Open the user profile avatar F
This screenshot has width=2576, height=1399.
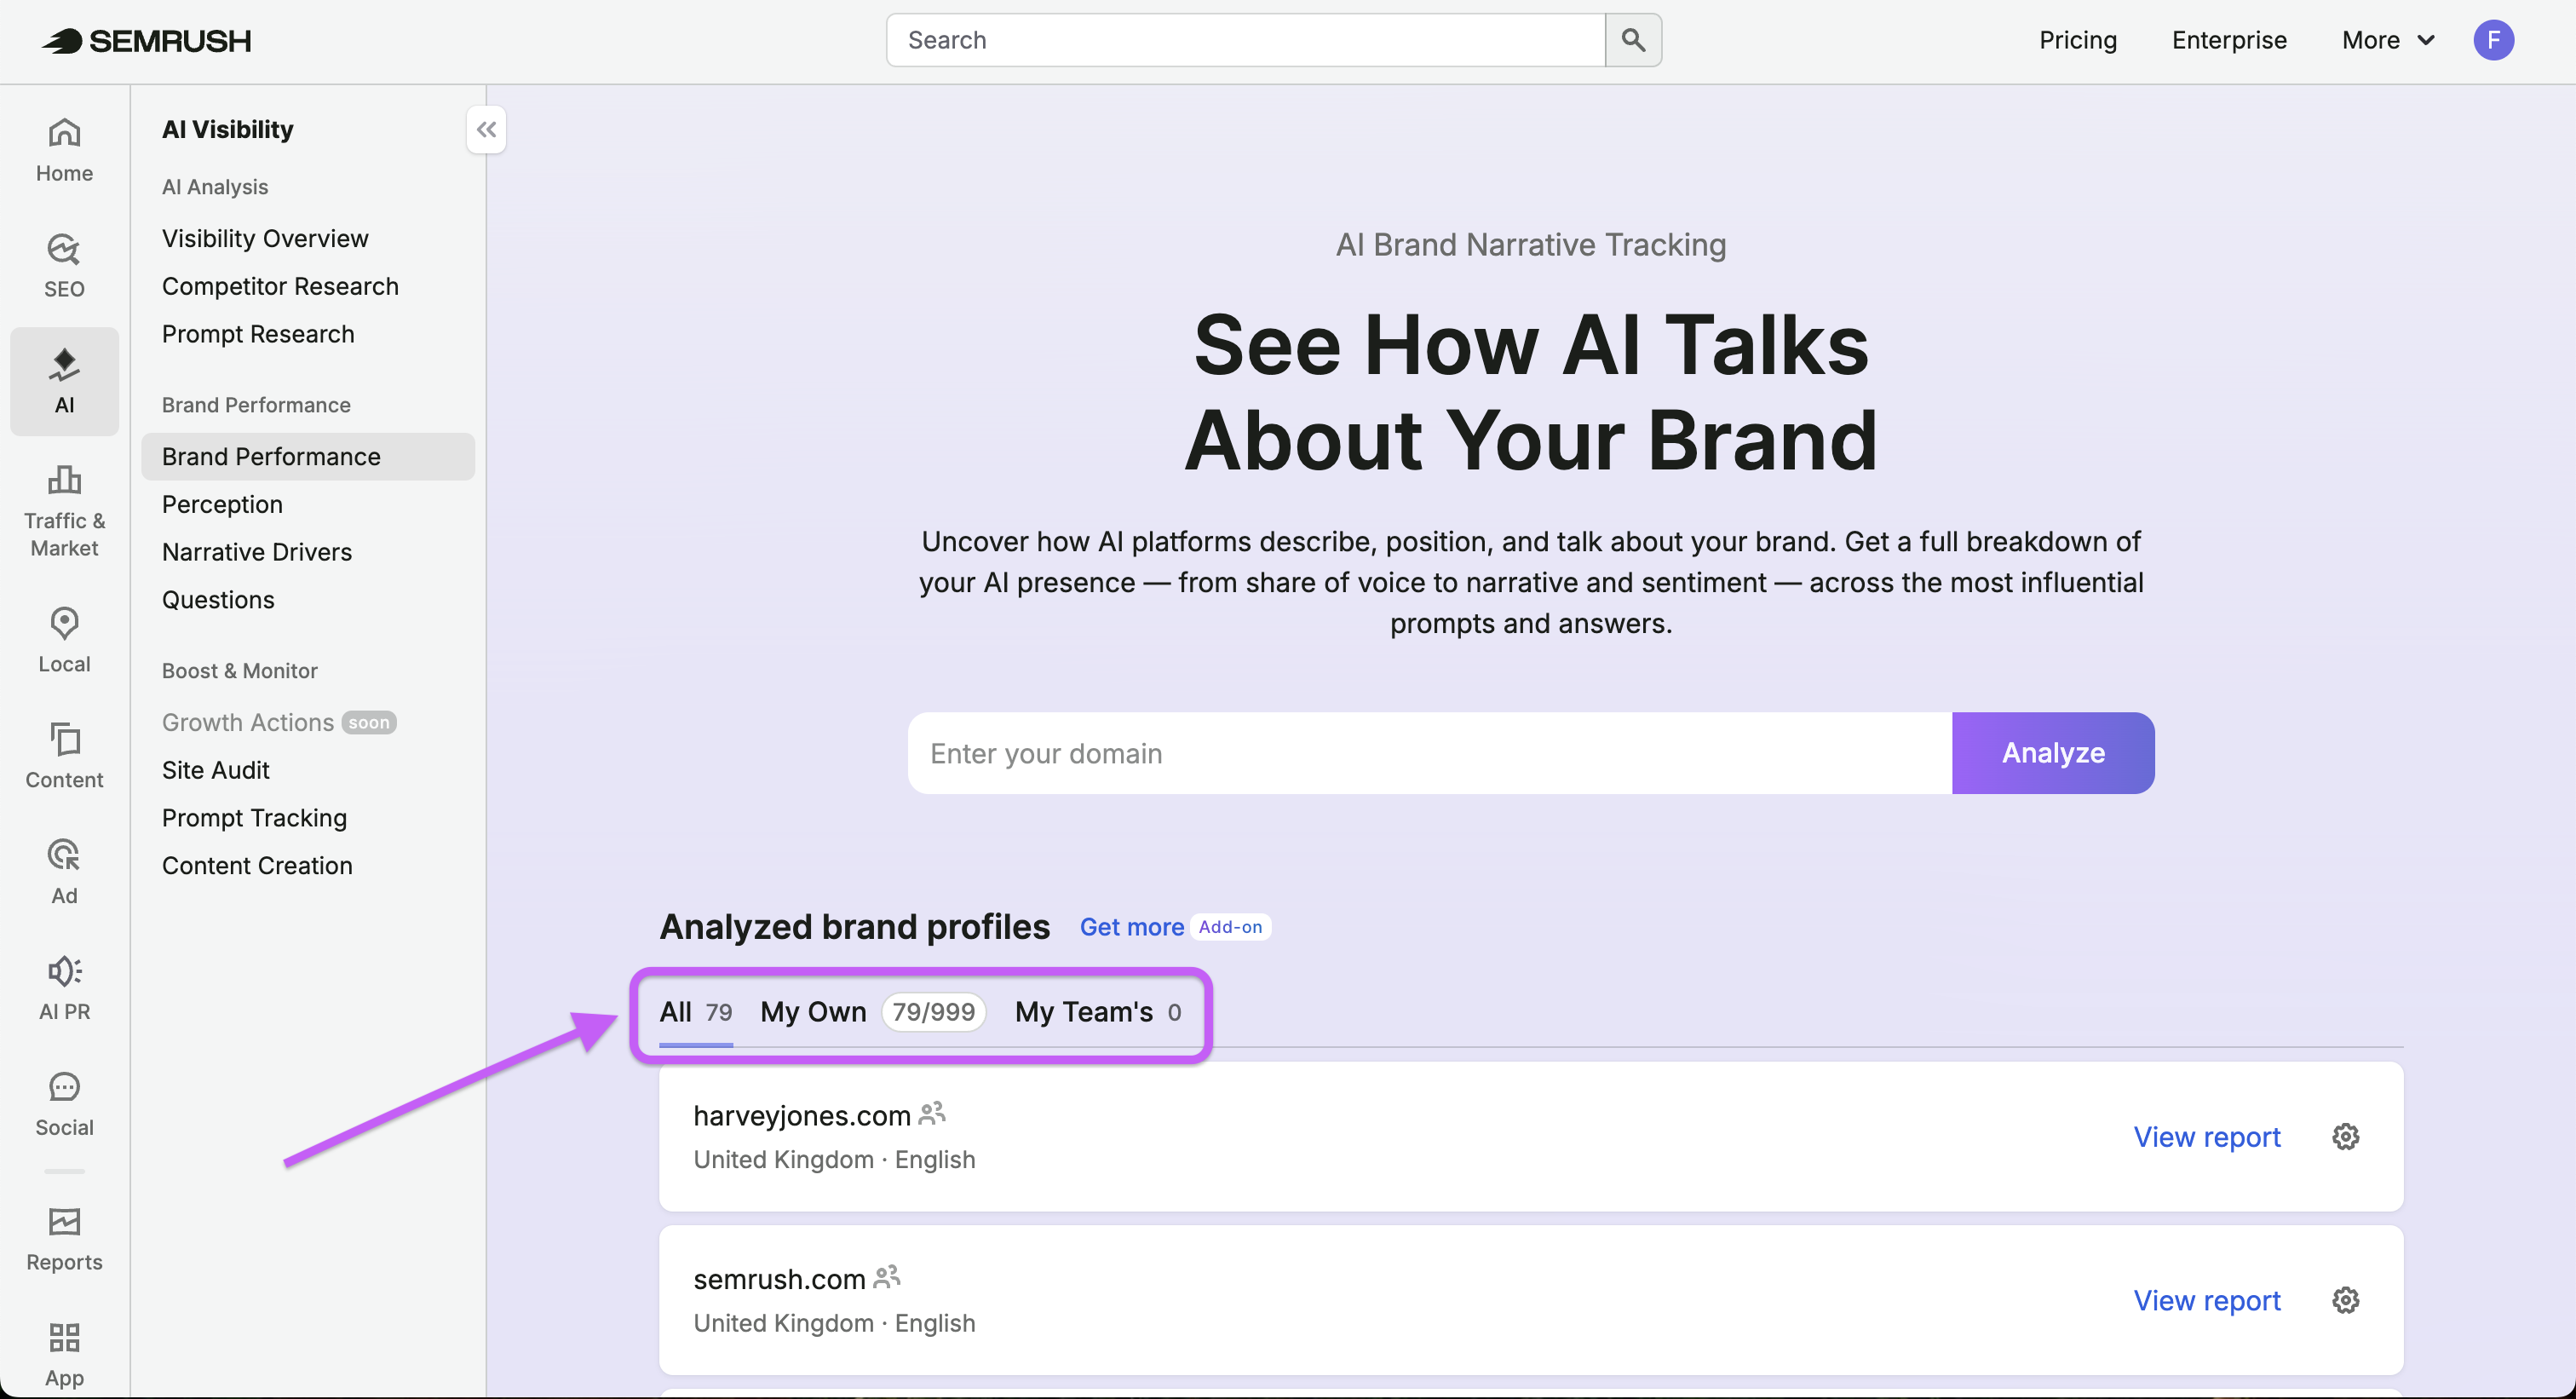tap(2493, 40)
